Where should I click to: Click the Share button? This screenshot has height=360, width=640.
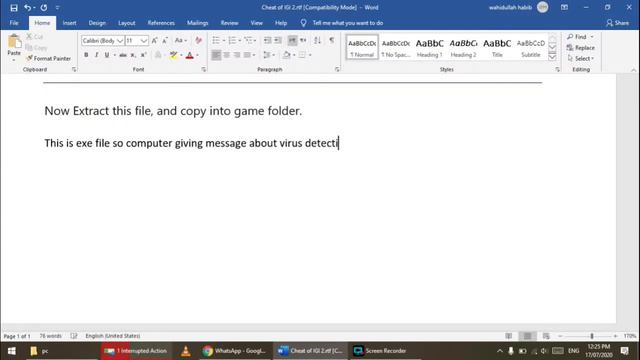pos(617,23)
